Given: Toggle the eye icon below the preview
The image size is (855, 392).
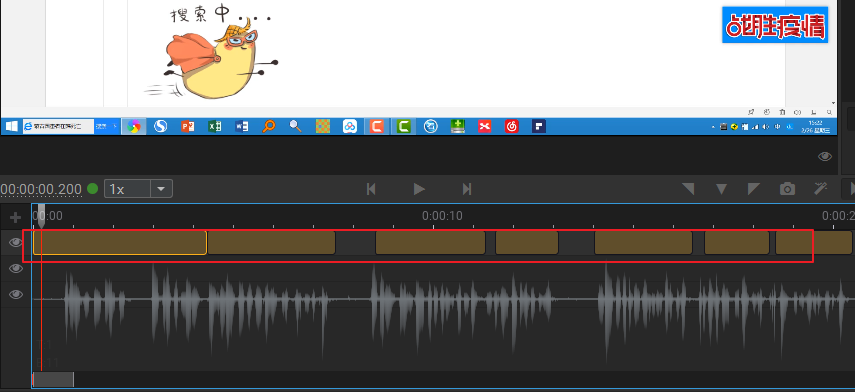Looking at the screenshot, I should (x=824, y=156).
